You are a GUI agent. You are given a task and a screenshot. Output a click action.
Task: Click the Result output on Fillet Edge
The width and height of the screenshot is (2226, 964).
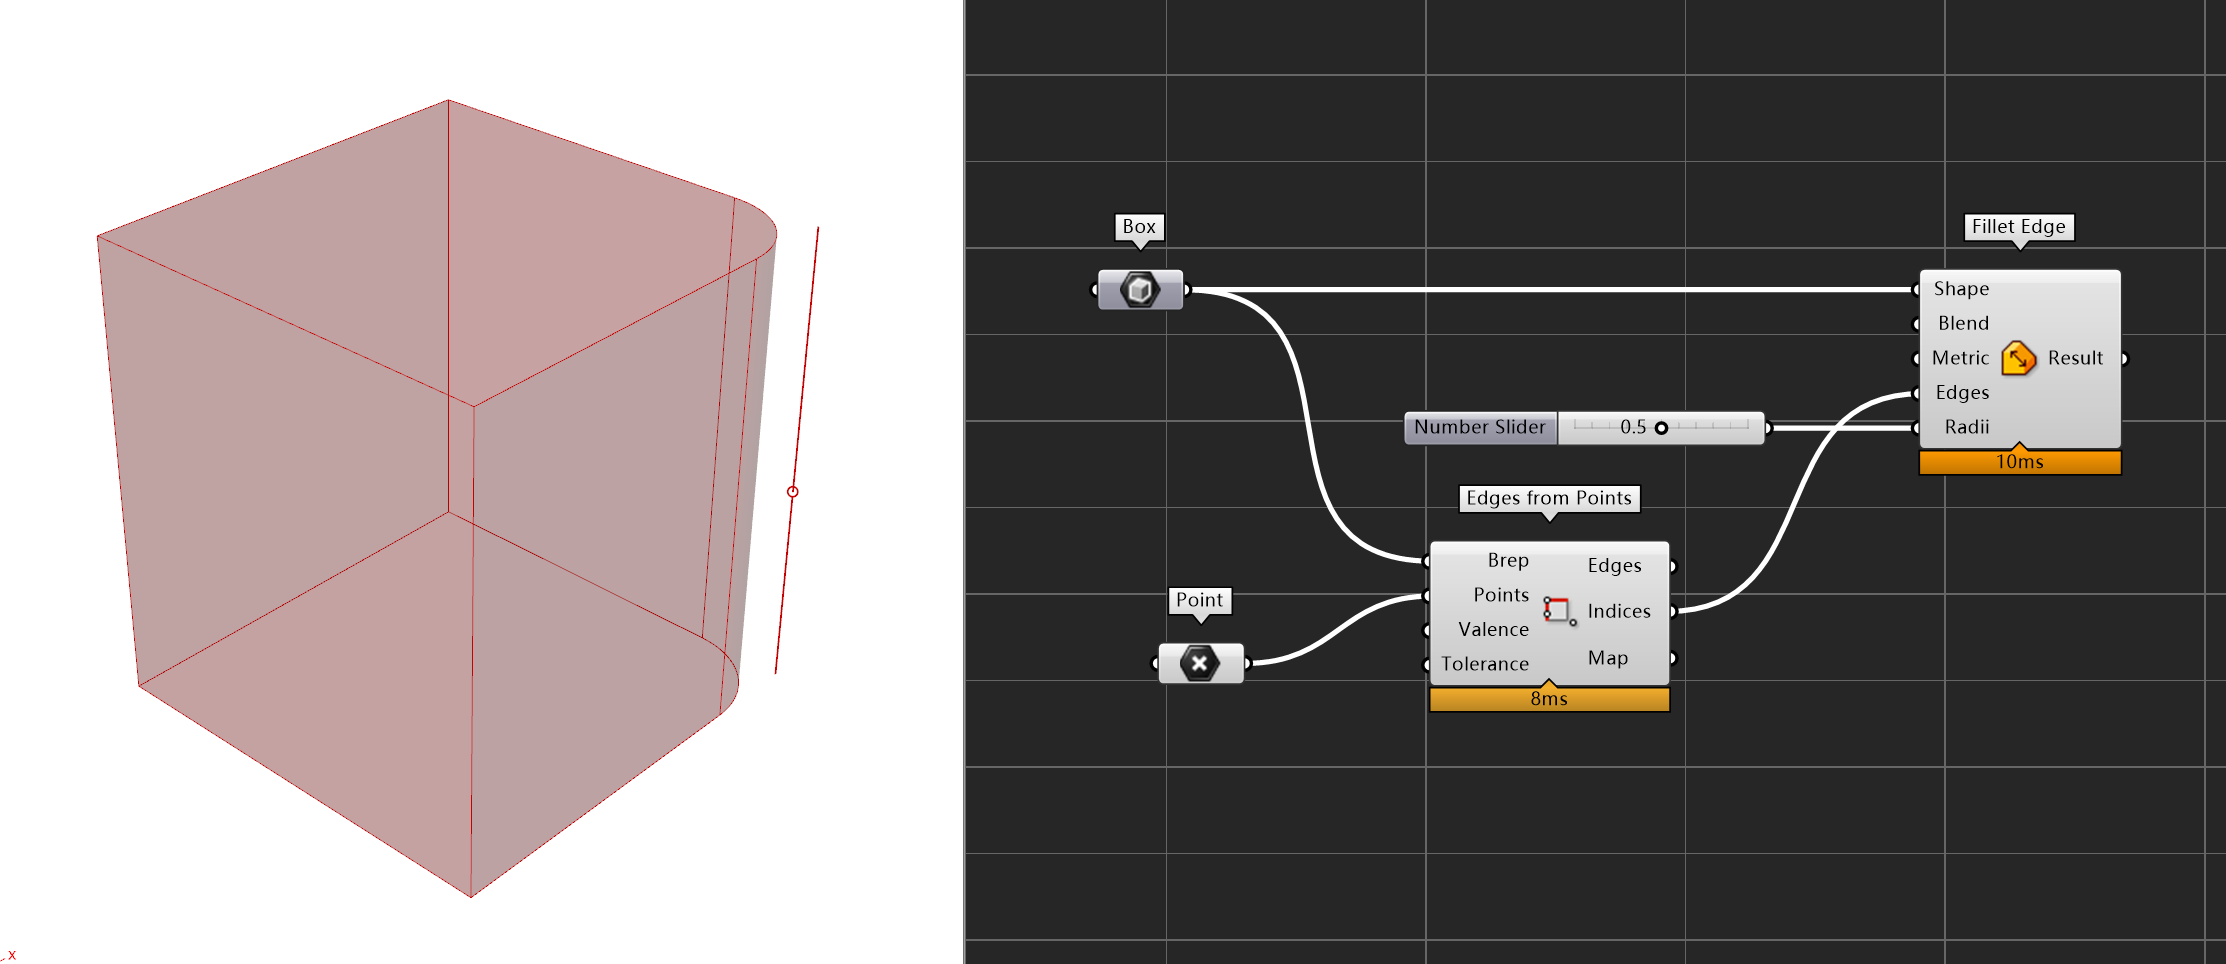[x=2075, y=358]
